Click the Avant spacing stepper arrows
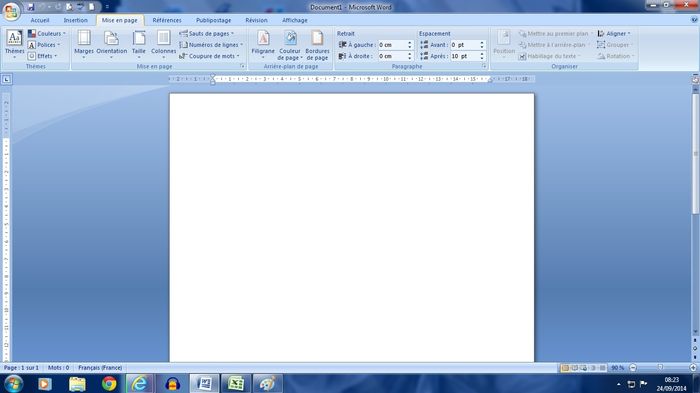700x393 pixels. (x=482, y=45)
